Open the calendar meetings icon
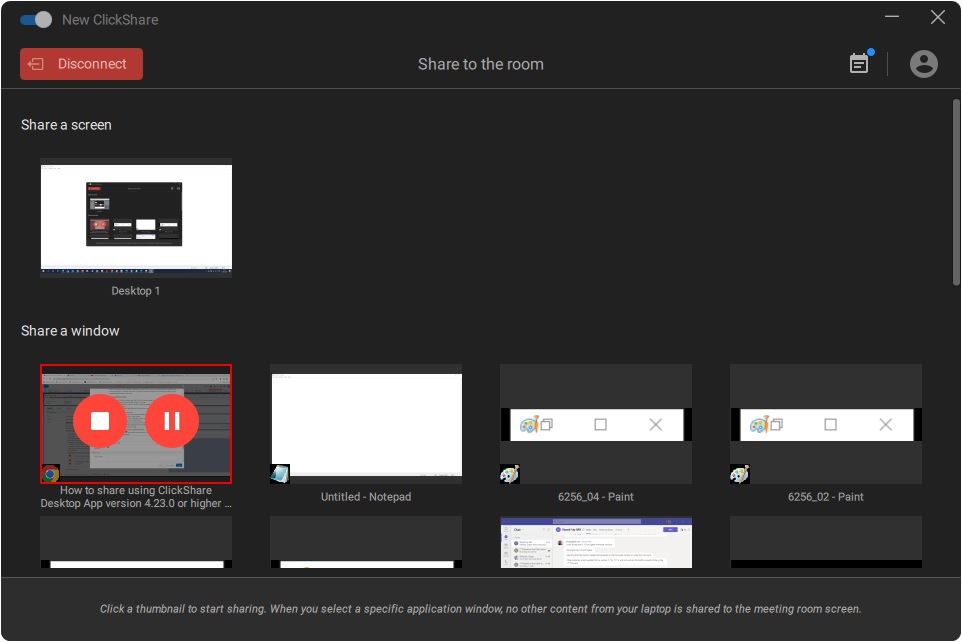The image size is (962, 642). [x=859, y=64]
